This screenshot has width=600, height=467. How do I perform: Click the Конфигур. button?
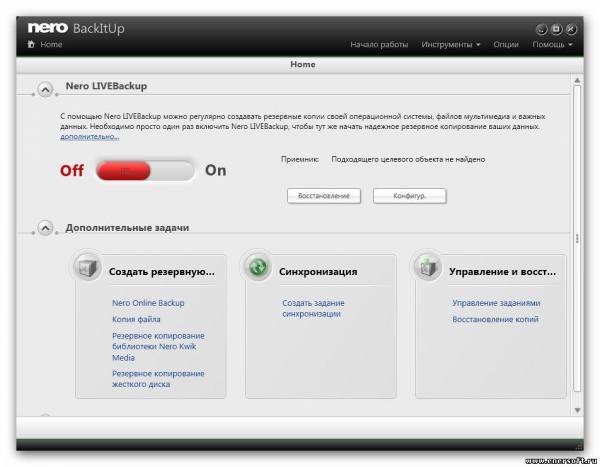click(x=409, y=196)
